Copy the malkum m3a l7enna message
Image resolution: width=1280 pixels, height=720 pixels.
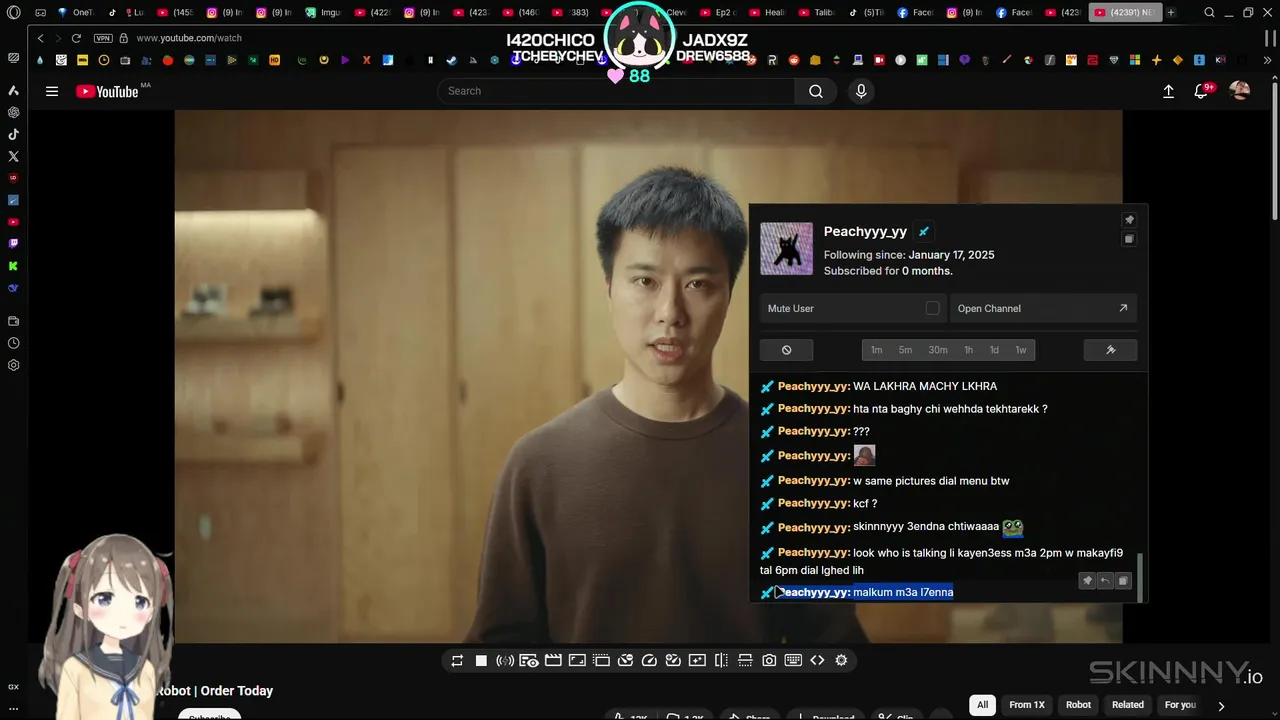[1123, 581]
